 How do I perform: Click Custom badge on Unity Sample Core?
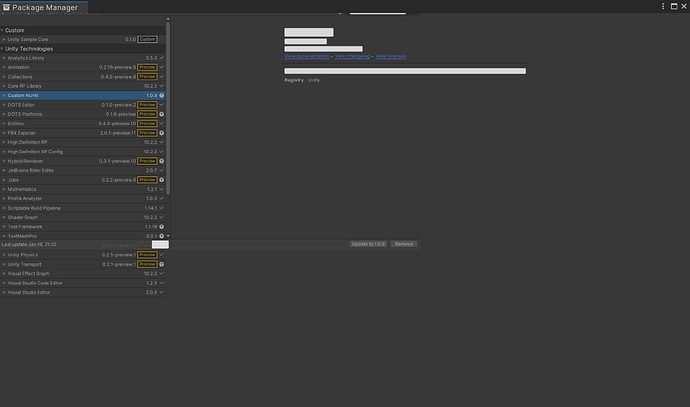[x=147, y=39]
